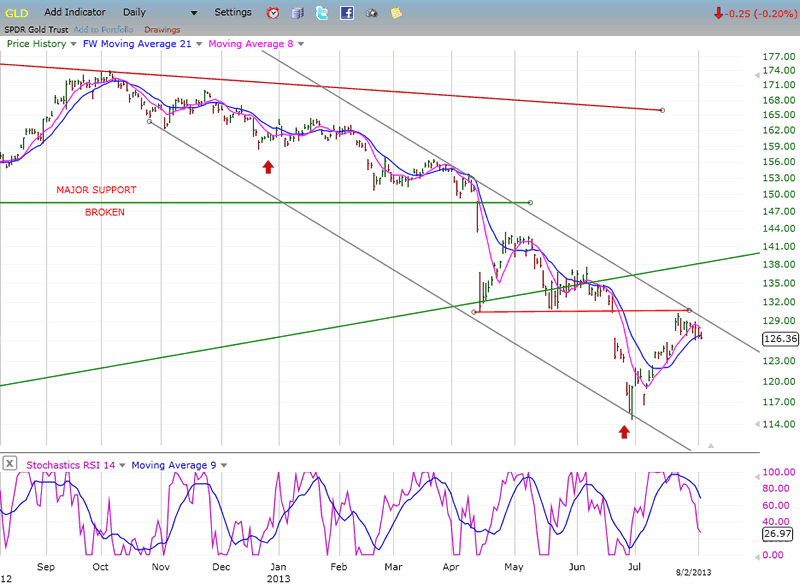Screen dimensions: 800x584
Task: Click the stacked documents icon
Action: click(x=297, y=13)
